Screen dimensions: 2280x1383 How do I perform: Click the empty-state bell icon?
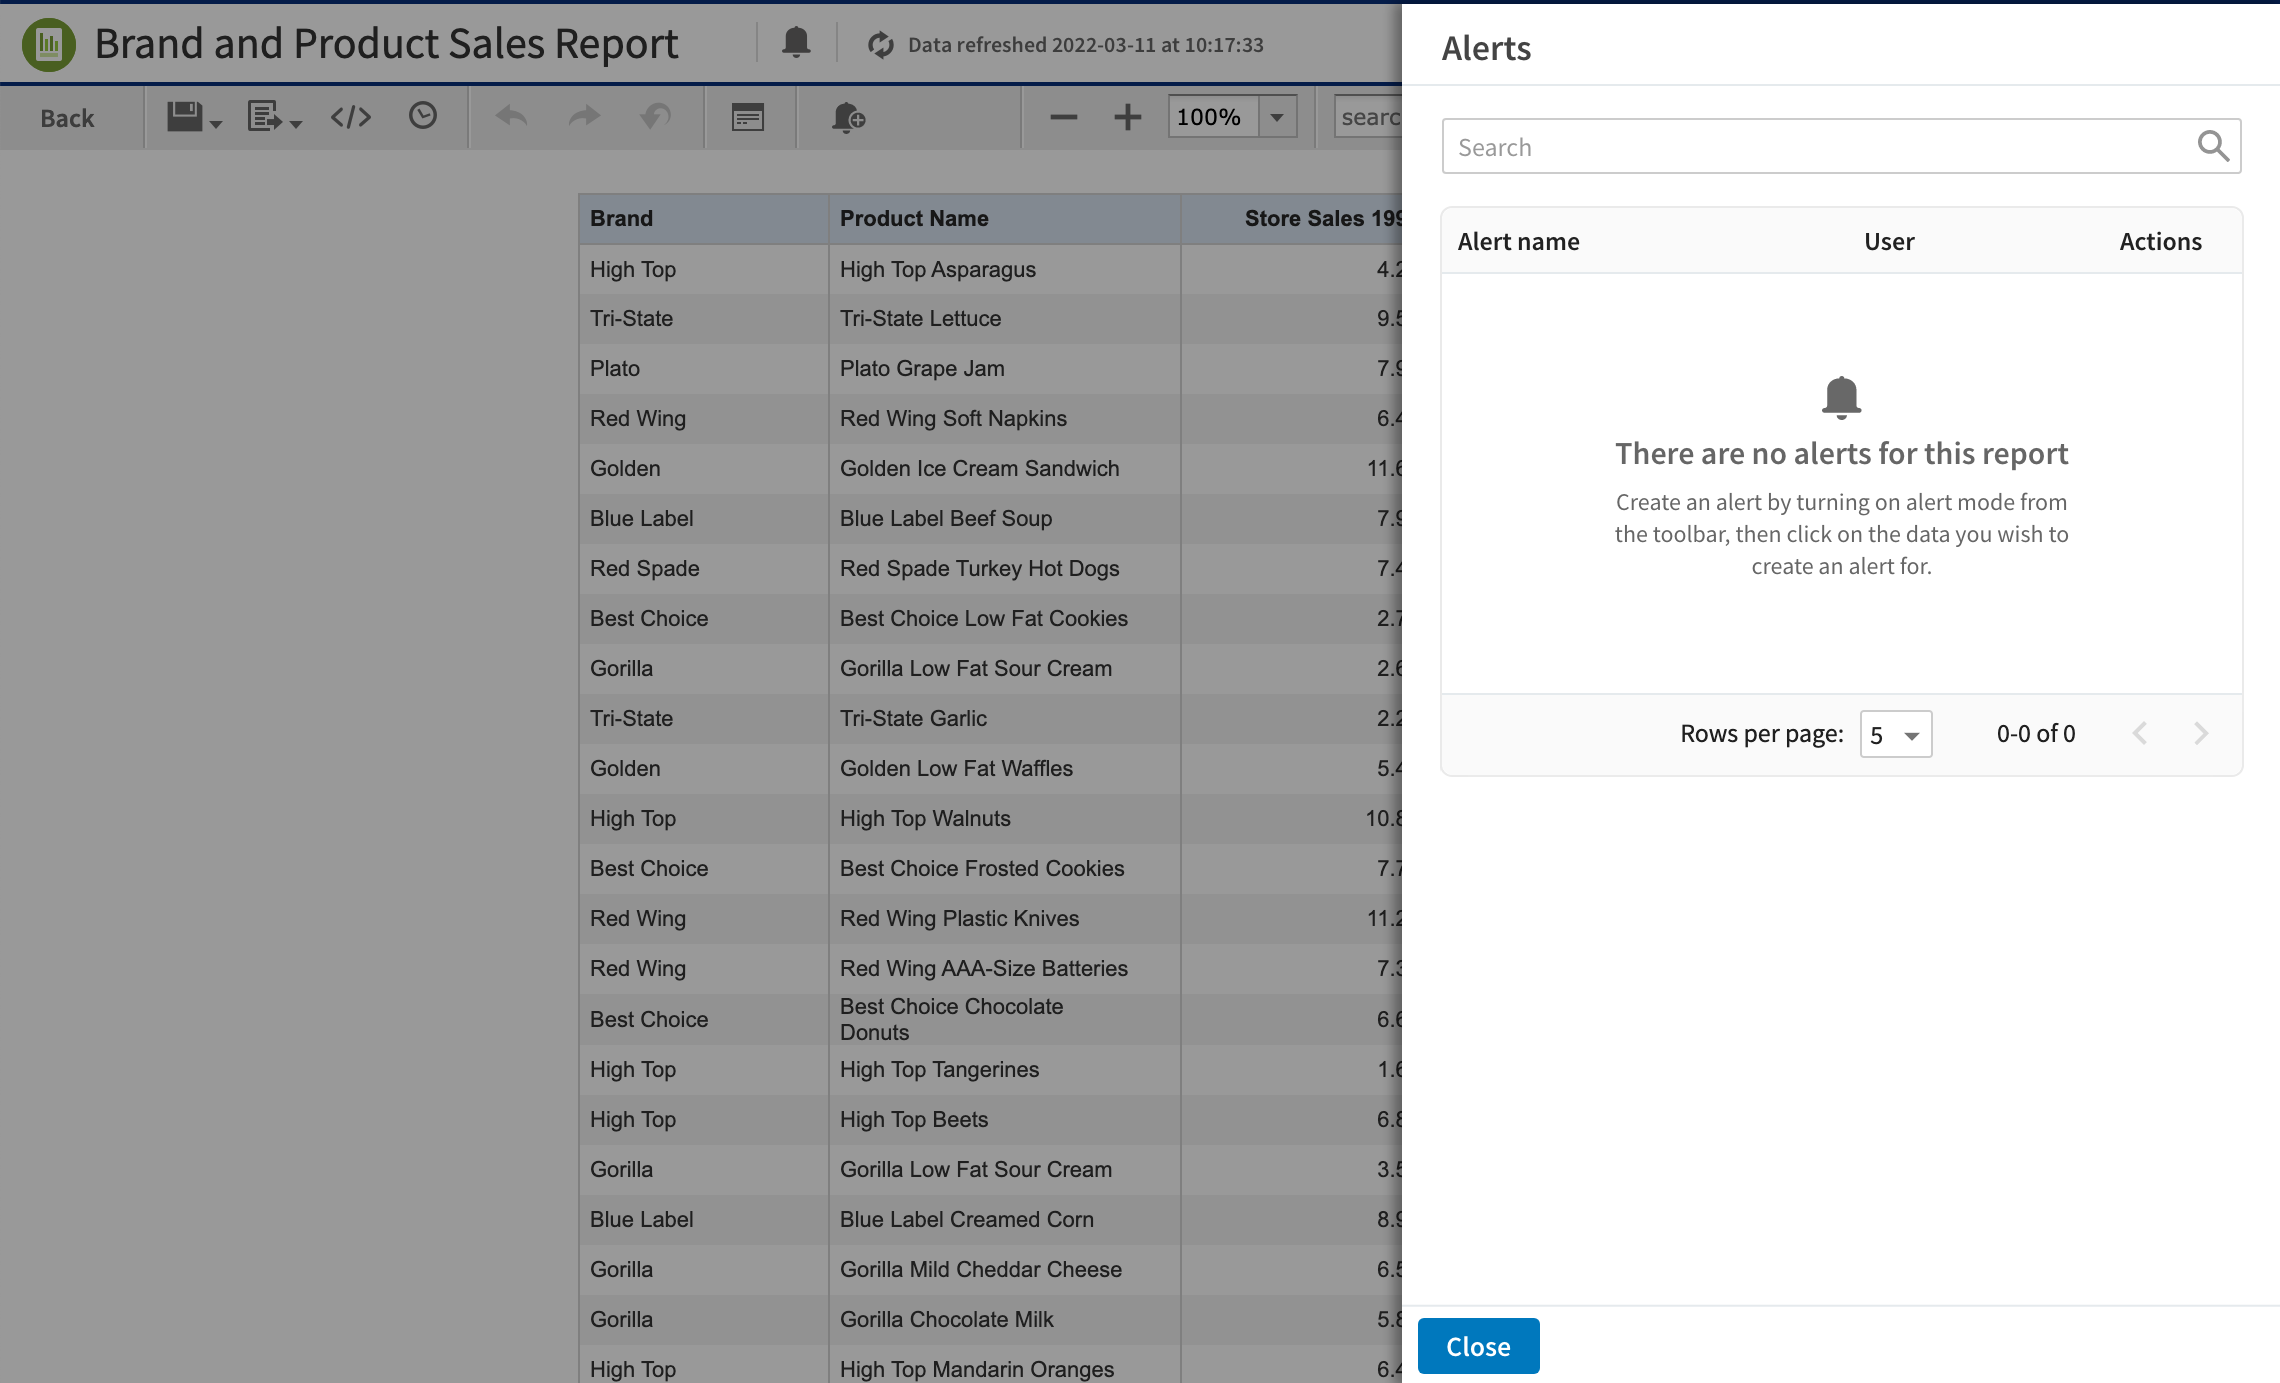[x=1841, y=397]
